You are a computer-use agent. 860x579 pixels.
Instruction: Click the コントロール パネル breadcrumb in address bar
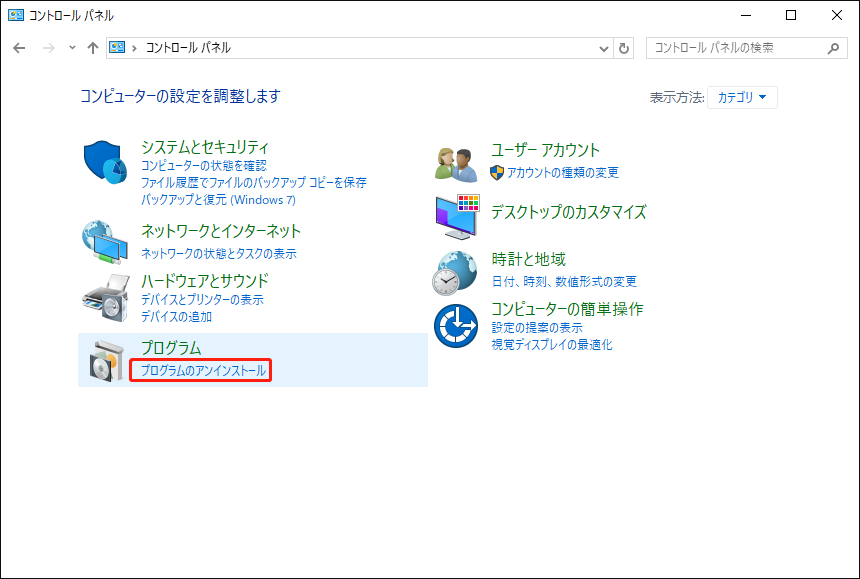point(188,48)
